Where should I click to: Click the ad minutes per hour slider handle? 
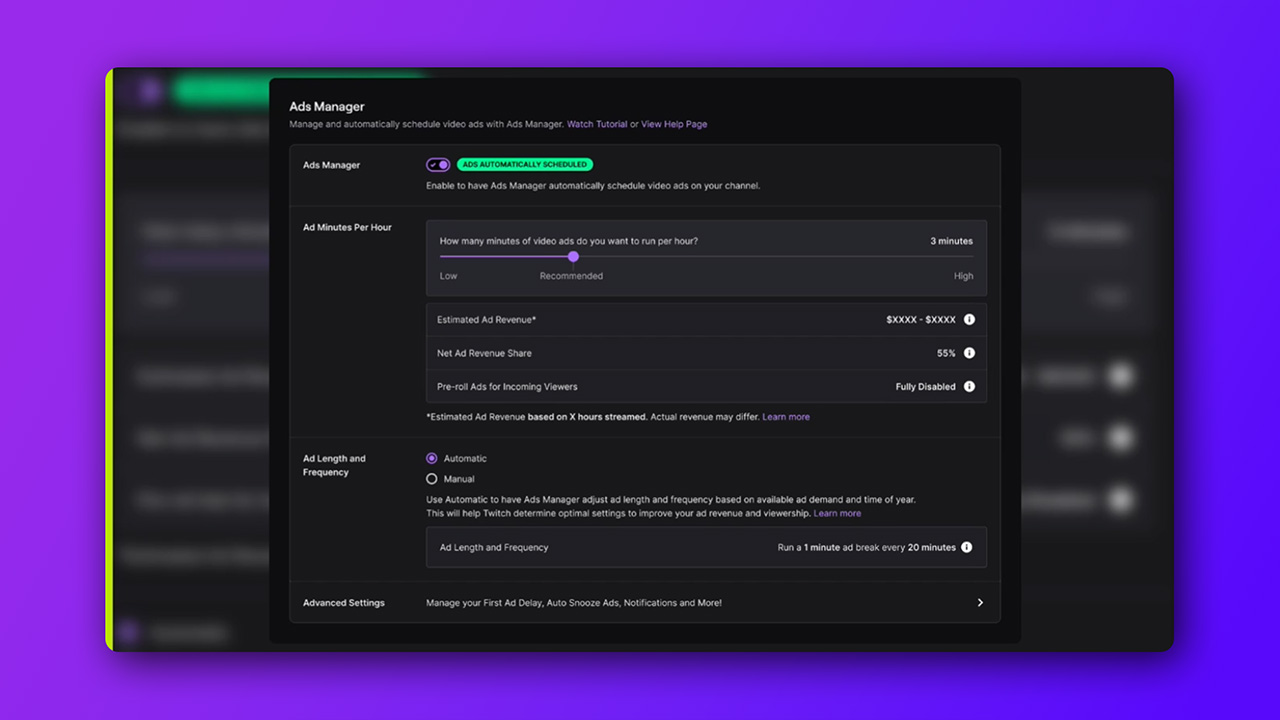573,257
